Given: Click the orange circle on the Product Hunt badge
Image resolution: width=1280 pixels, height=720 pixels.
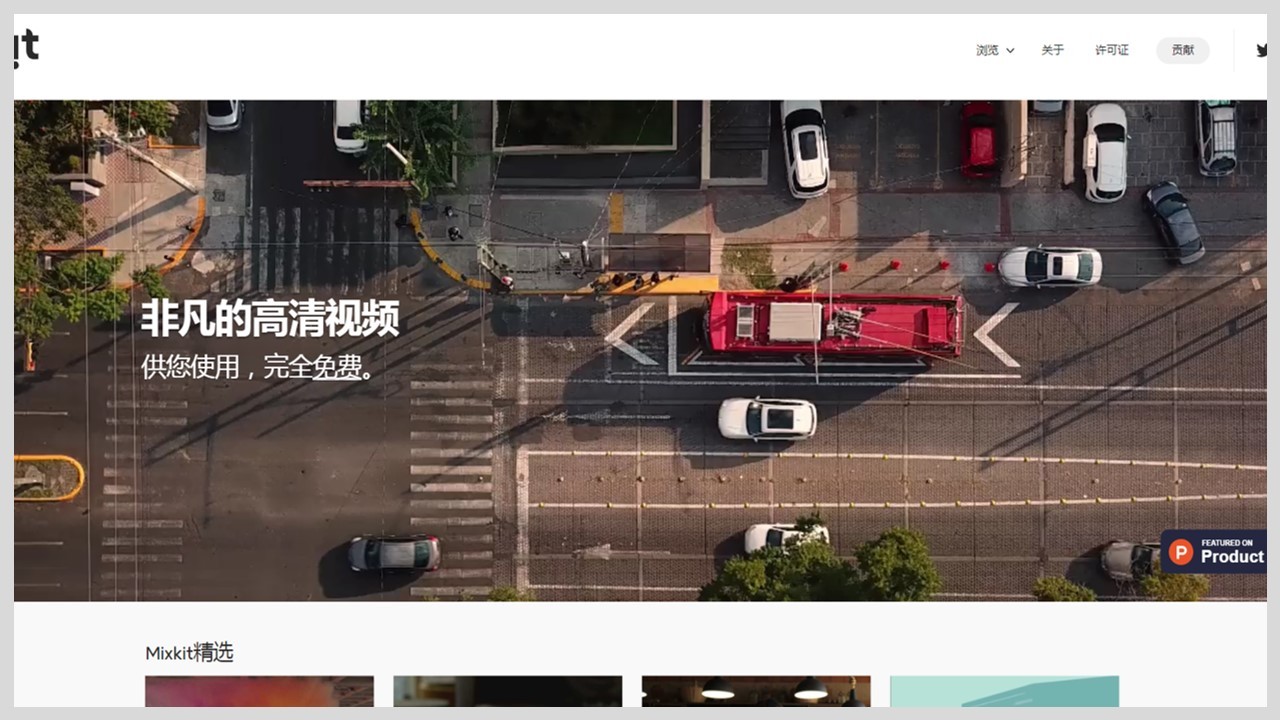Looking at the screenshot, I should click(x=1181, y=550).
